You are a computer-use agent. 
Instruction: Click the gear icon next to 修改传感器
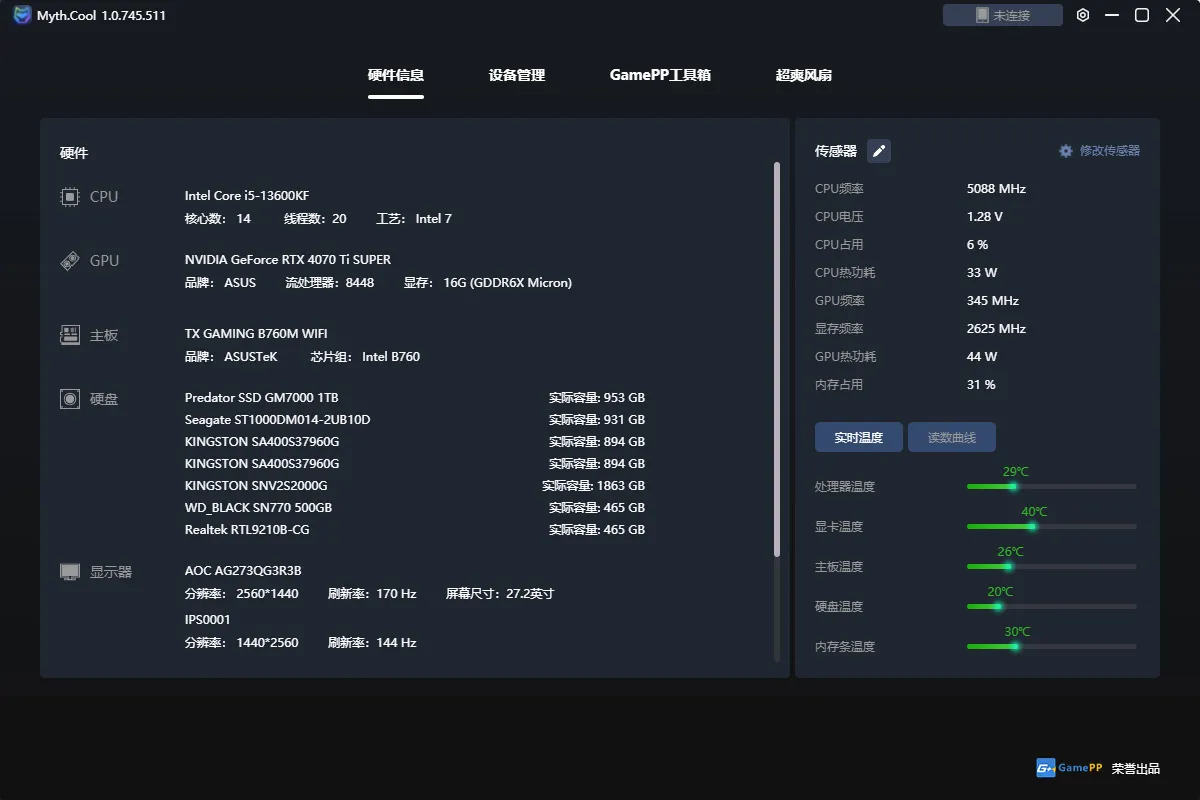(x=1066, y=151)
